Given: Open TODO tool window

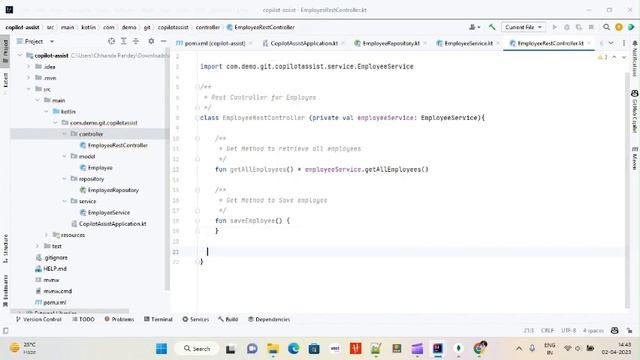Looking at the screenshot, I should tap(83, 319).
